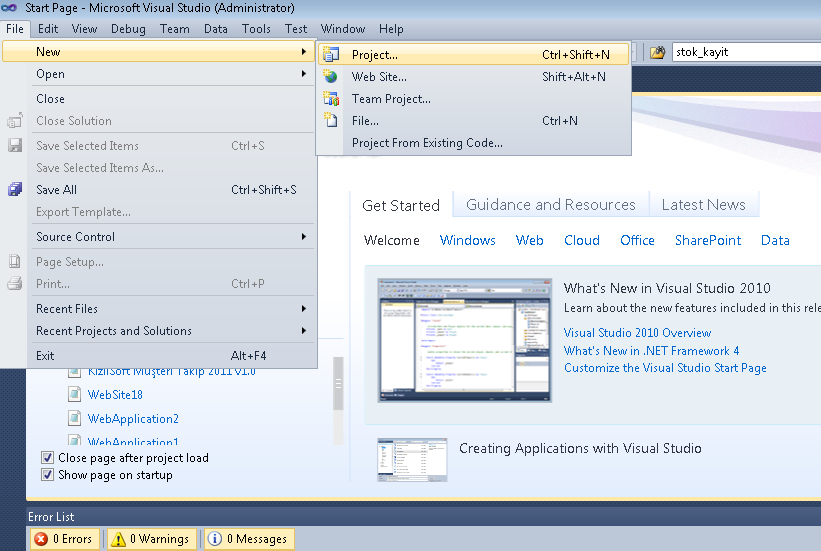The image size is (821, 551).
Task: Select Close in File menu
Action: tap(159, 98)
